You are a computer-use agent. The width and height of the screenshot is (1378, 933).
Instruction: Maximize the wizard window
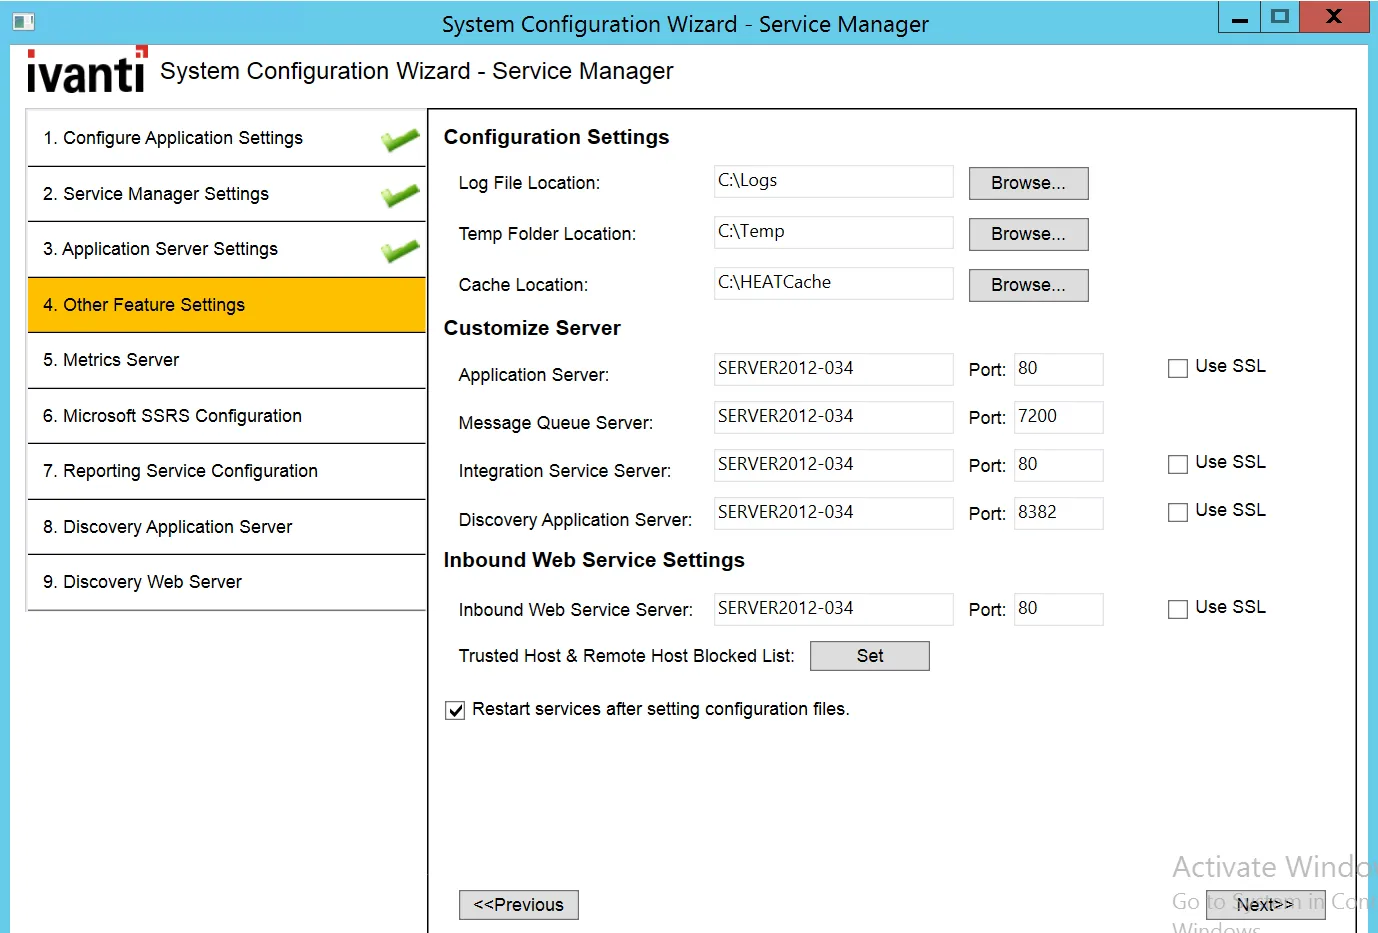point(1280,17)
